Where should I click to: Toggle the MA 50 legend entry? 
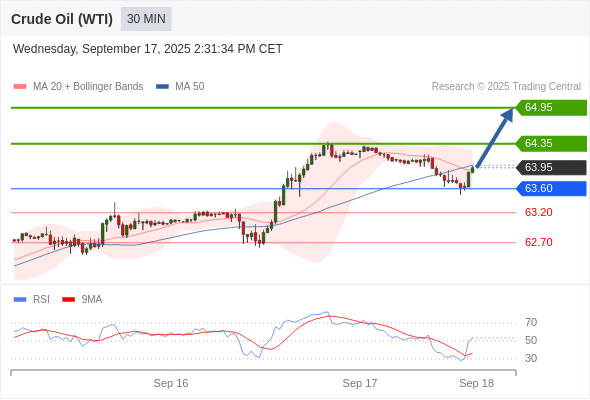pyautogui.click(x=180, y=87)
